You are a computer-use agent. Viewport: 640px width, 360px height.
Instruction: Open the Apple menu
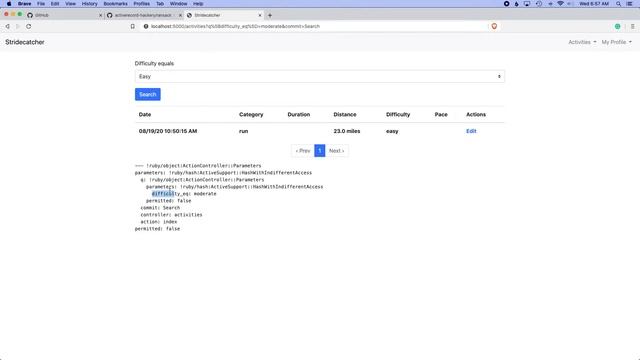tap(9, 4)
